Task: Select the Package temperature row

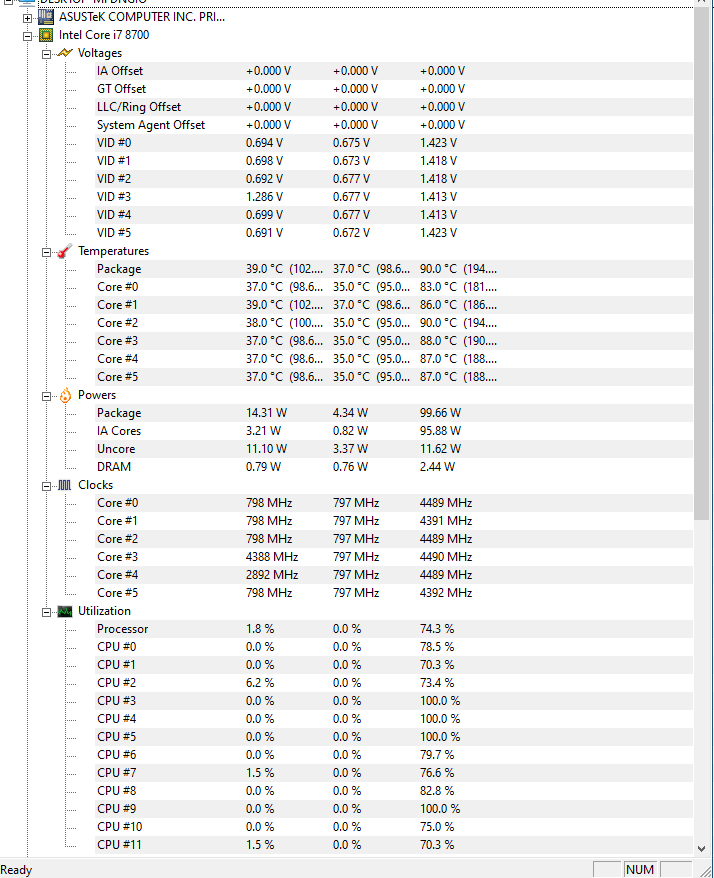Action: point(394,269)
